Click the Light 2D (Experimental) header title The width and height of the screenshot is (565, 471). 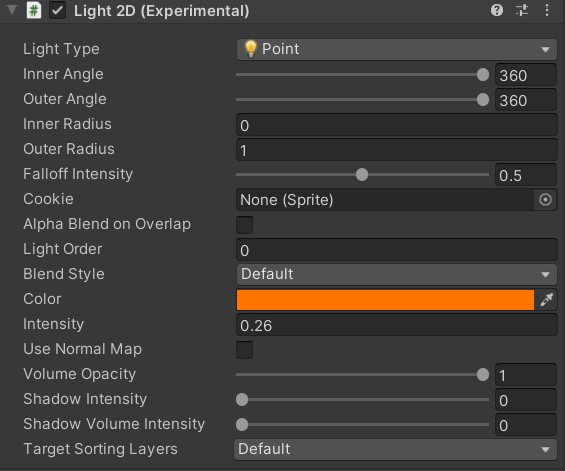(161, 11)
